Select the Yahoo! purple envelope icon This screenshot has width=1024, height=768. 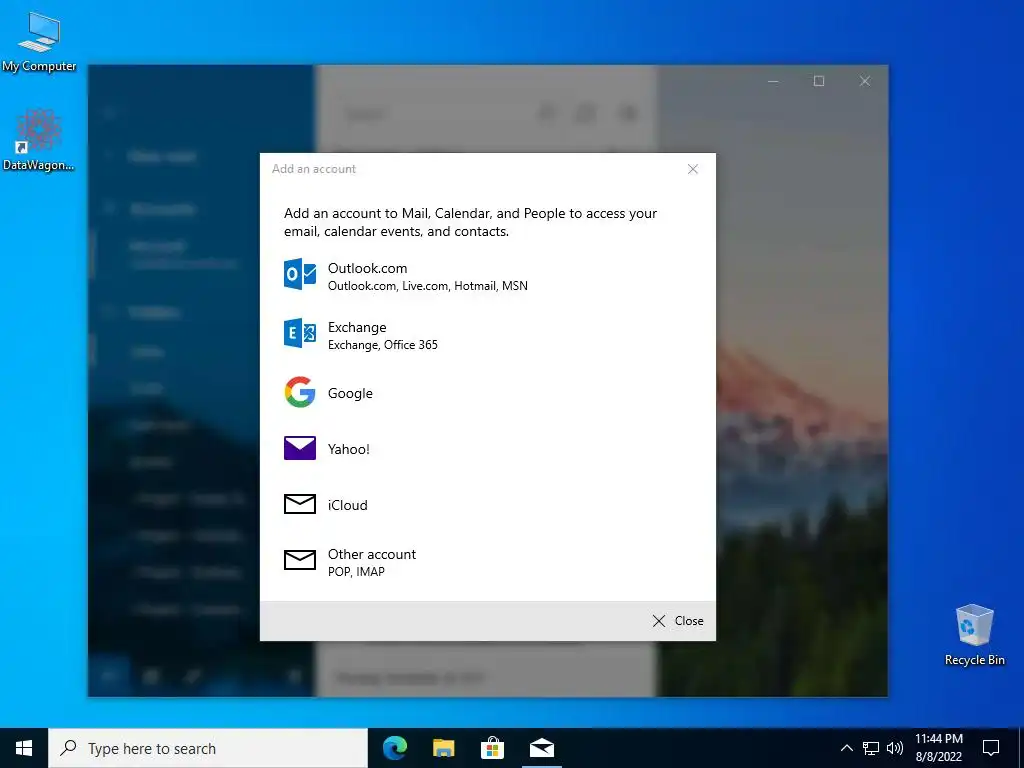[300, 448]
